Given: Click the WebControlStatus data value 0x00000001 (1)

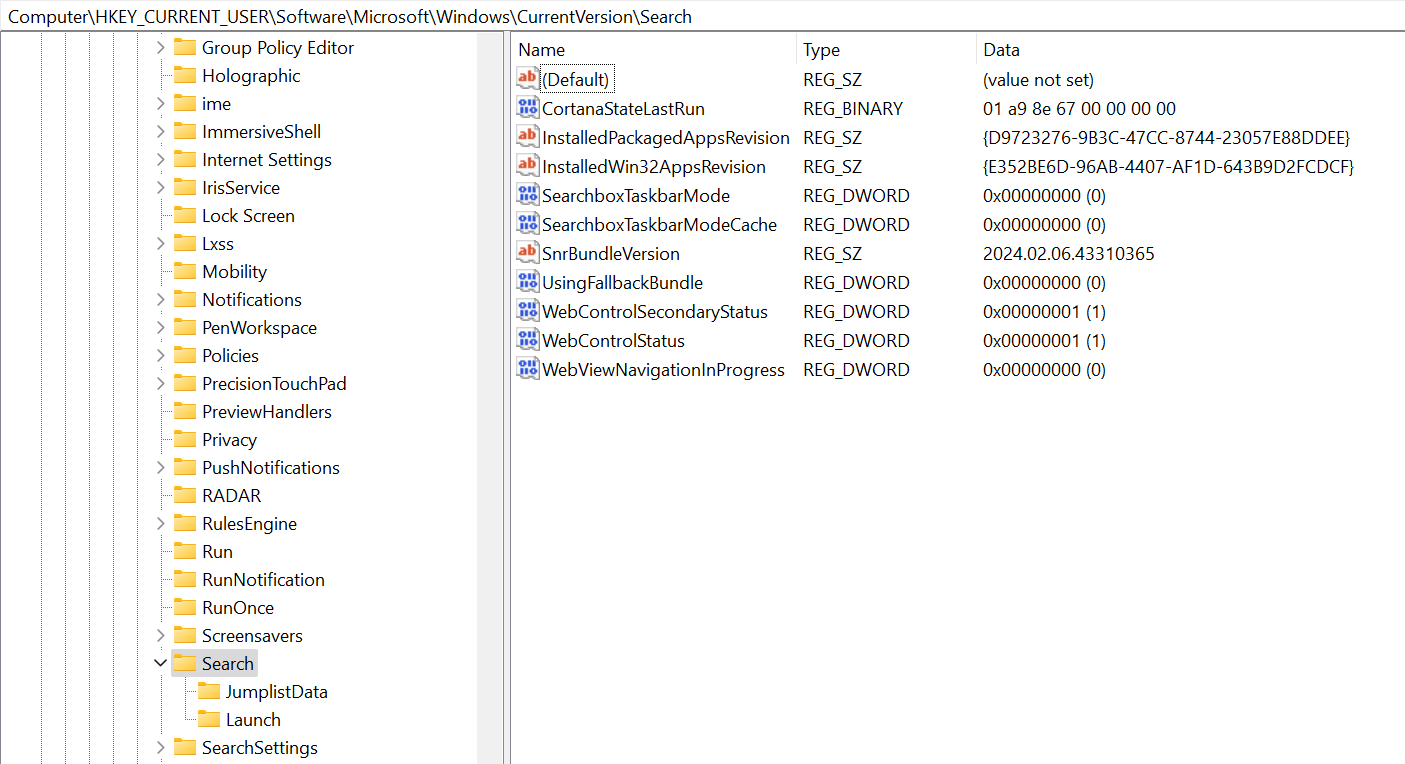Looking at the screenshot, I should [1044, 340].
